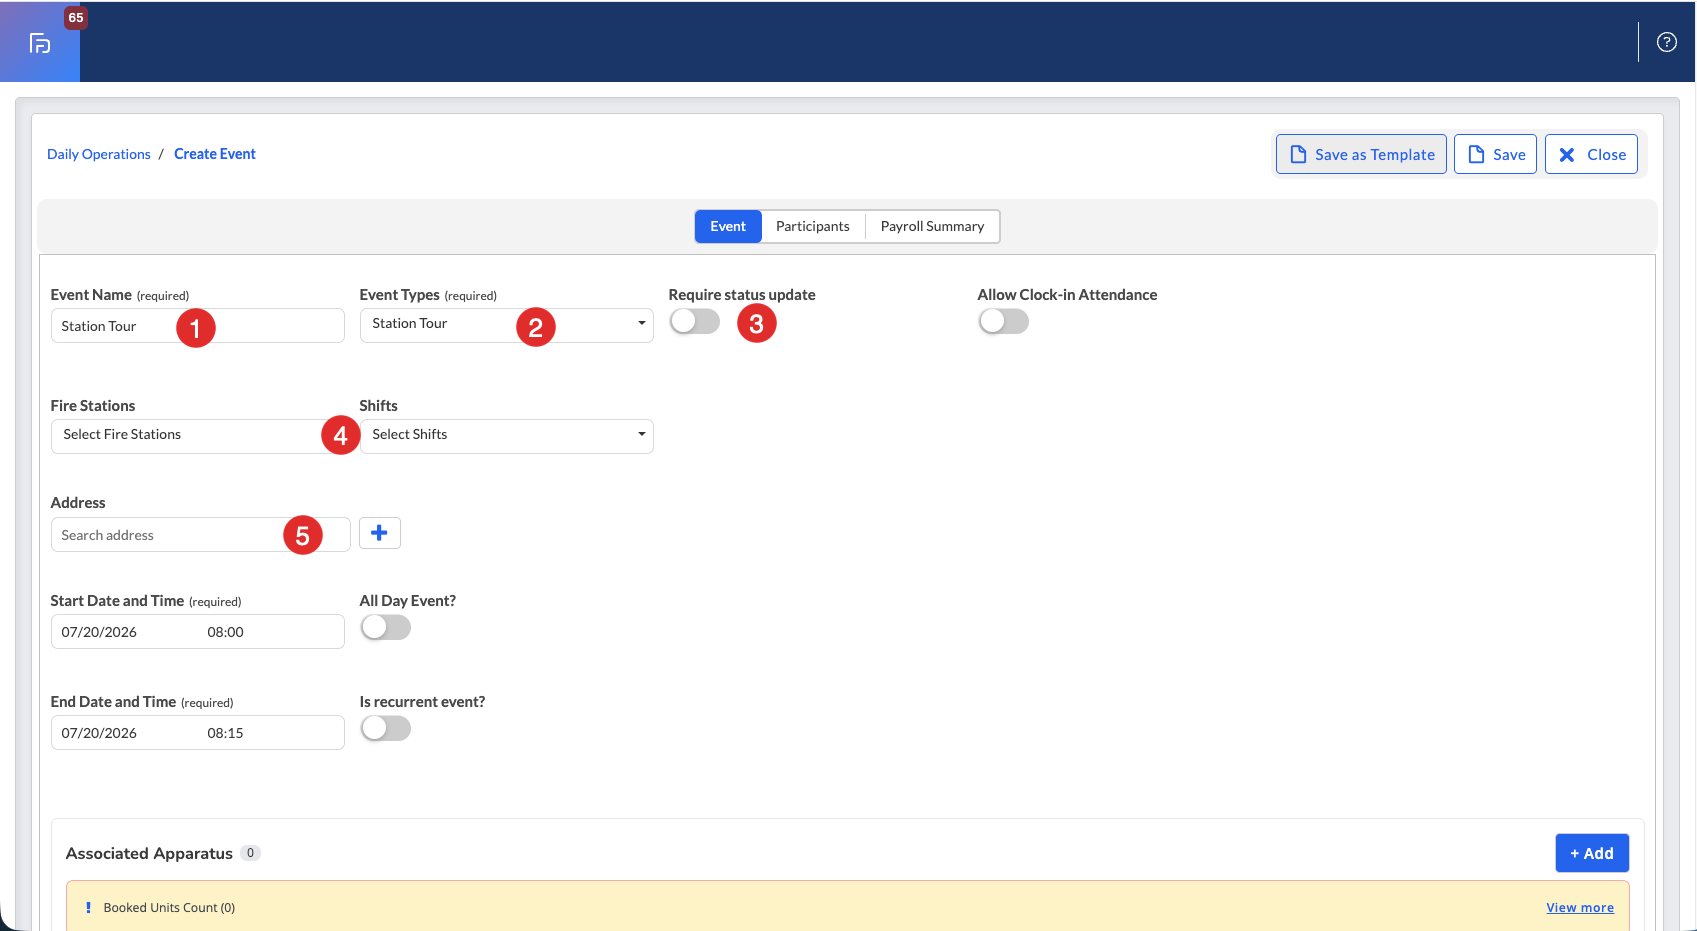Viewport: 1697px width, 931px height.
Task: Expand the Select Shifts dropdown
Action: click(x=506, y=436)
